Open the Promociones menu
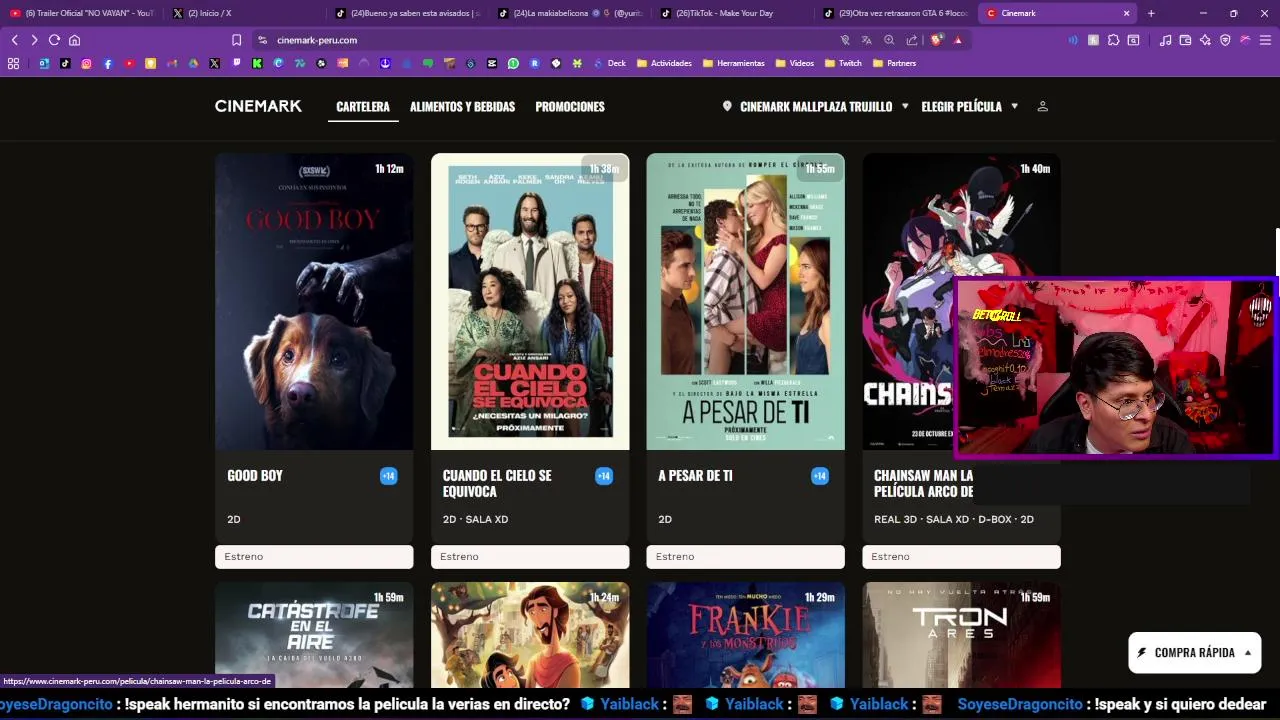Image resolution: width=1280 pixels, height=720 pixels. pos(570,106)
